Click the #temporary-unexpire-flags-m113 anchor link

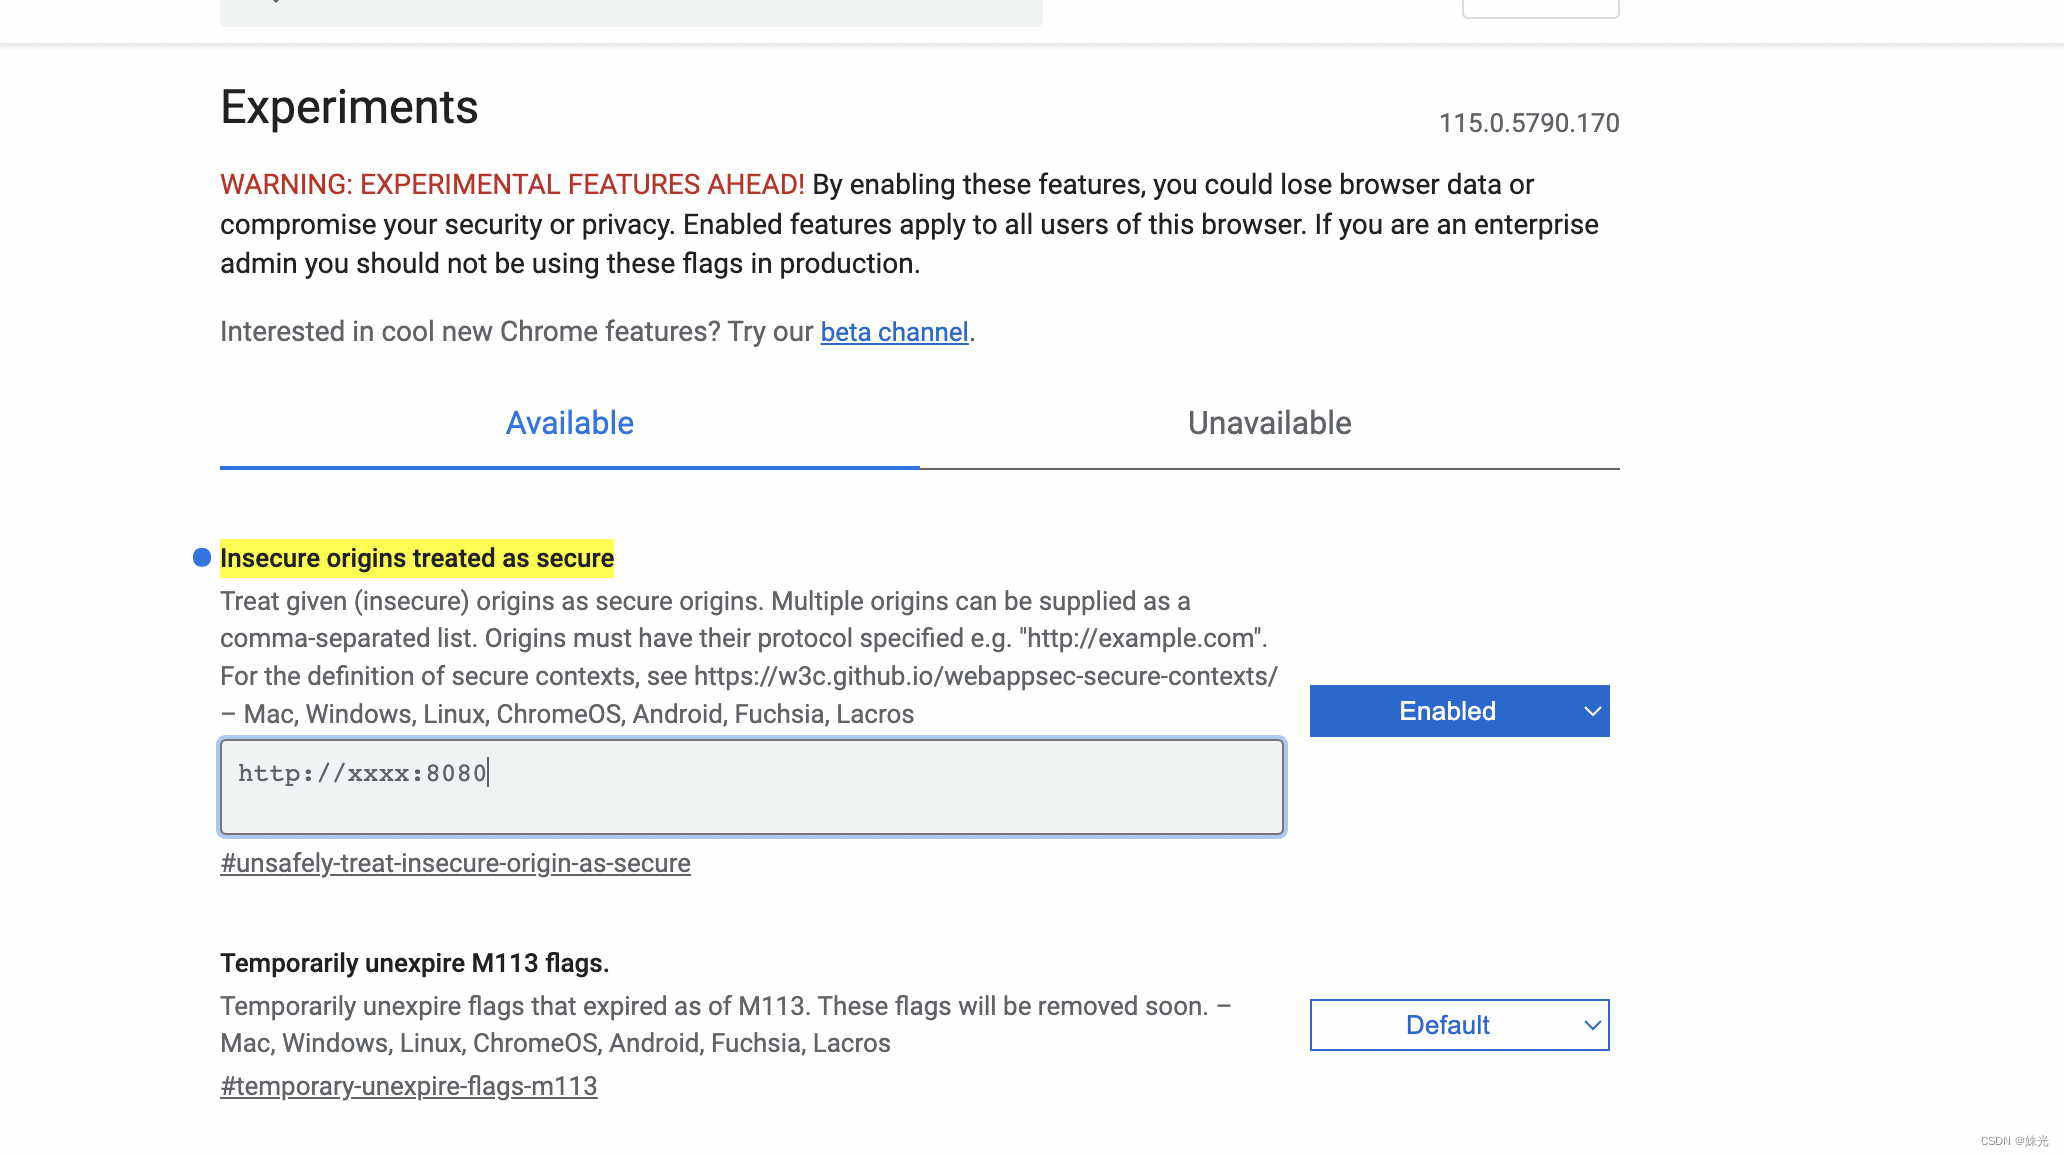pos(408,1086)
